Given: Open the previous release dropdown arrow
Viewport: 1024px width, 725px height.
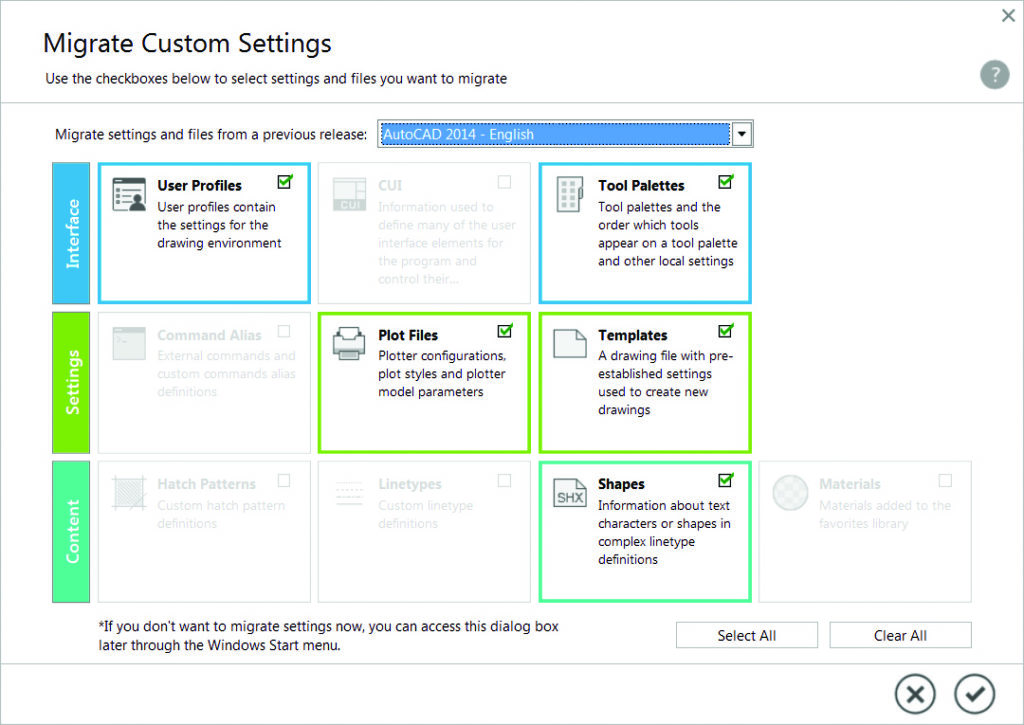Looking at the screenshot, I should click(x=742, y=134).
